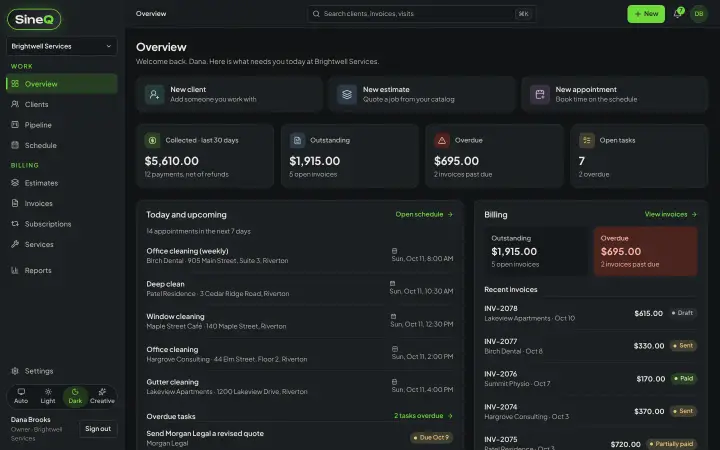The image size is (720, 450).
Task: Follow the Open schedule link
Action: click(424, 214)
